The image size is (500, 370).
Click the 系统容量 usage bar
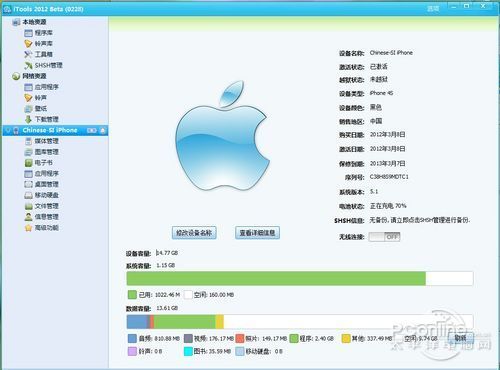pos(300,278)
